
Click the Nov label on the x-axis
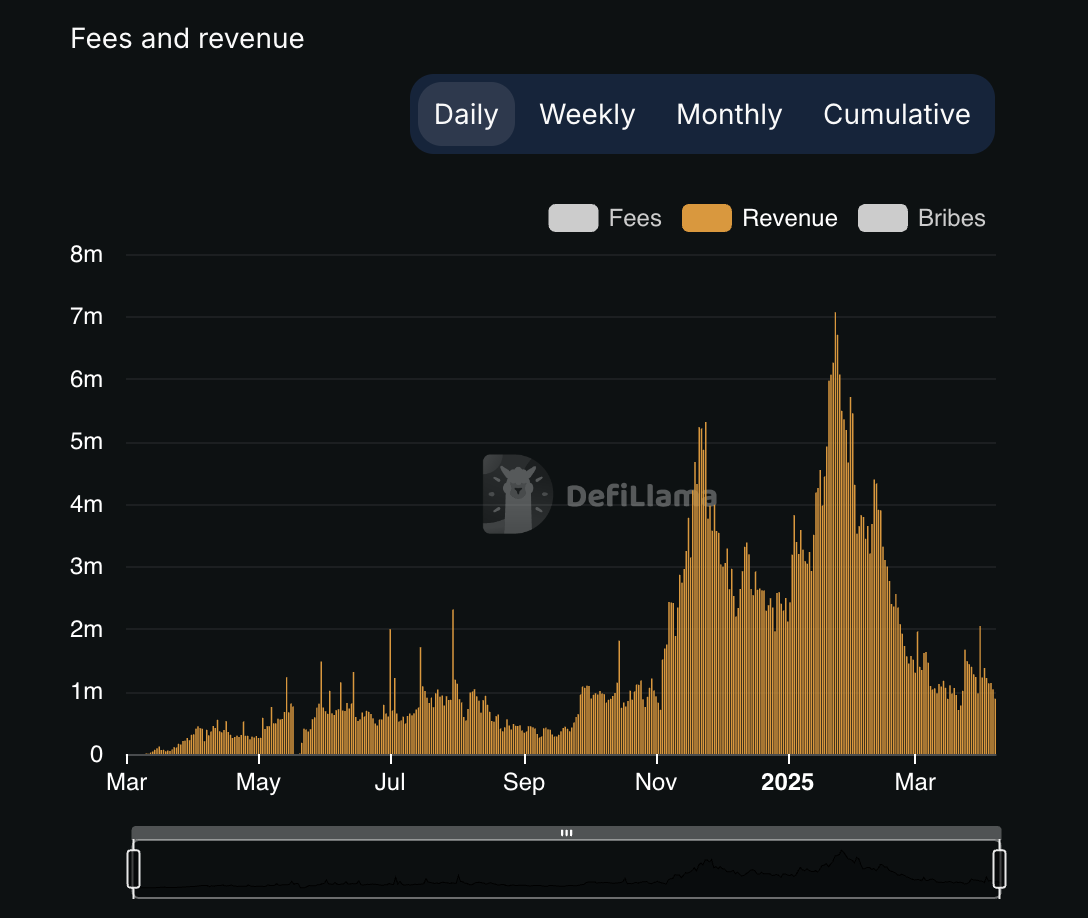655,783
